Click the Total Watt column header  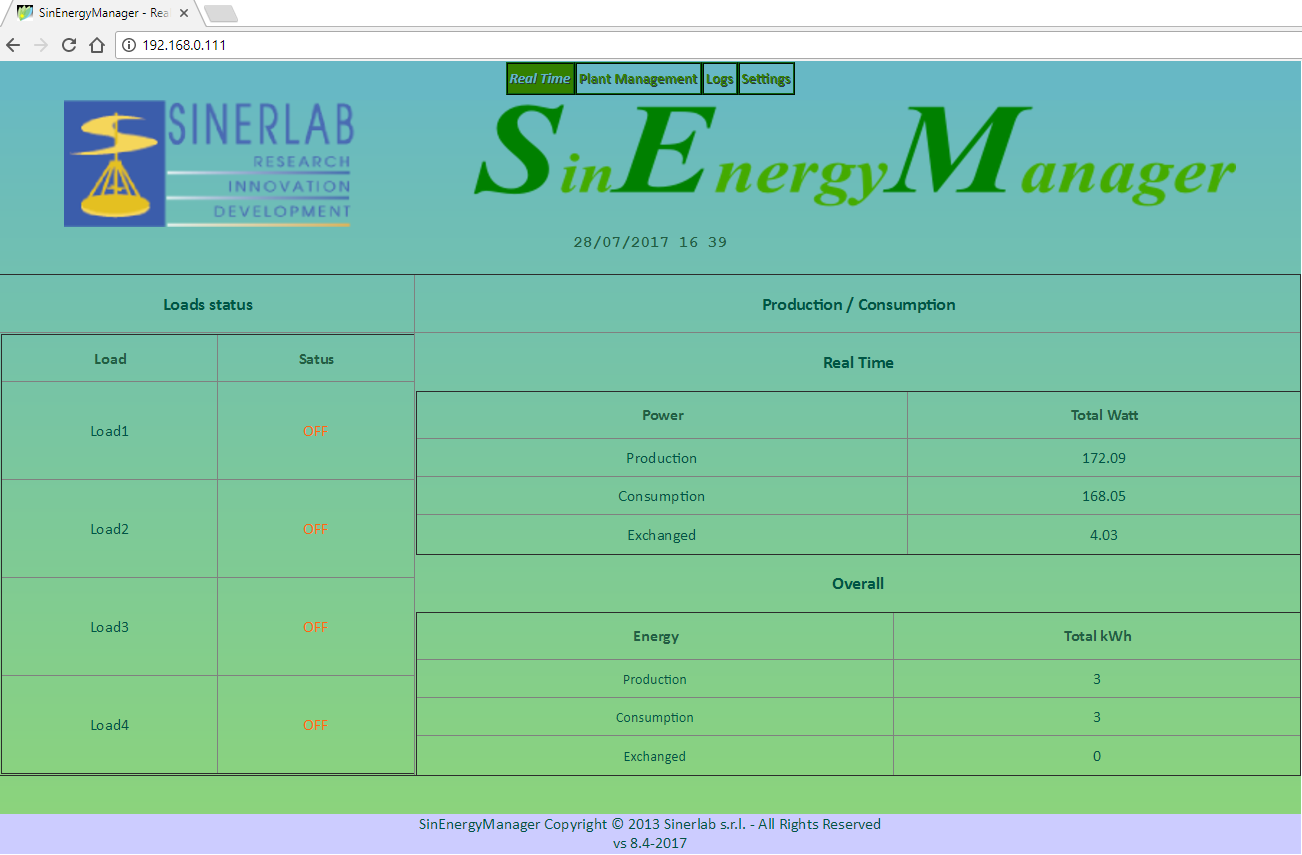1104,415
